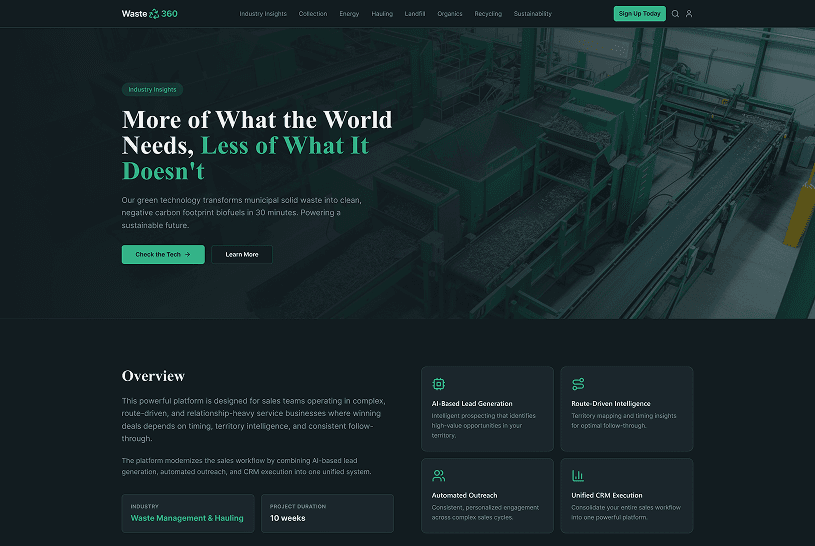Open the user account icon
Screen dimensions: 815x546
pos(689,14)
